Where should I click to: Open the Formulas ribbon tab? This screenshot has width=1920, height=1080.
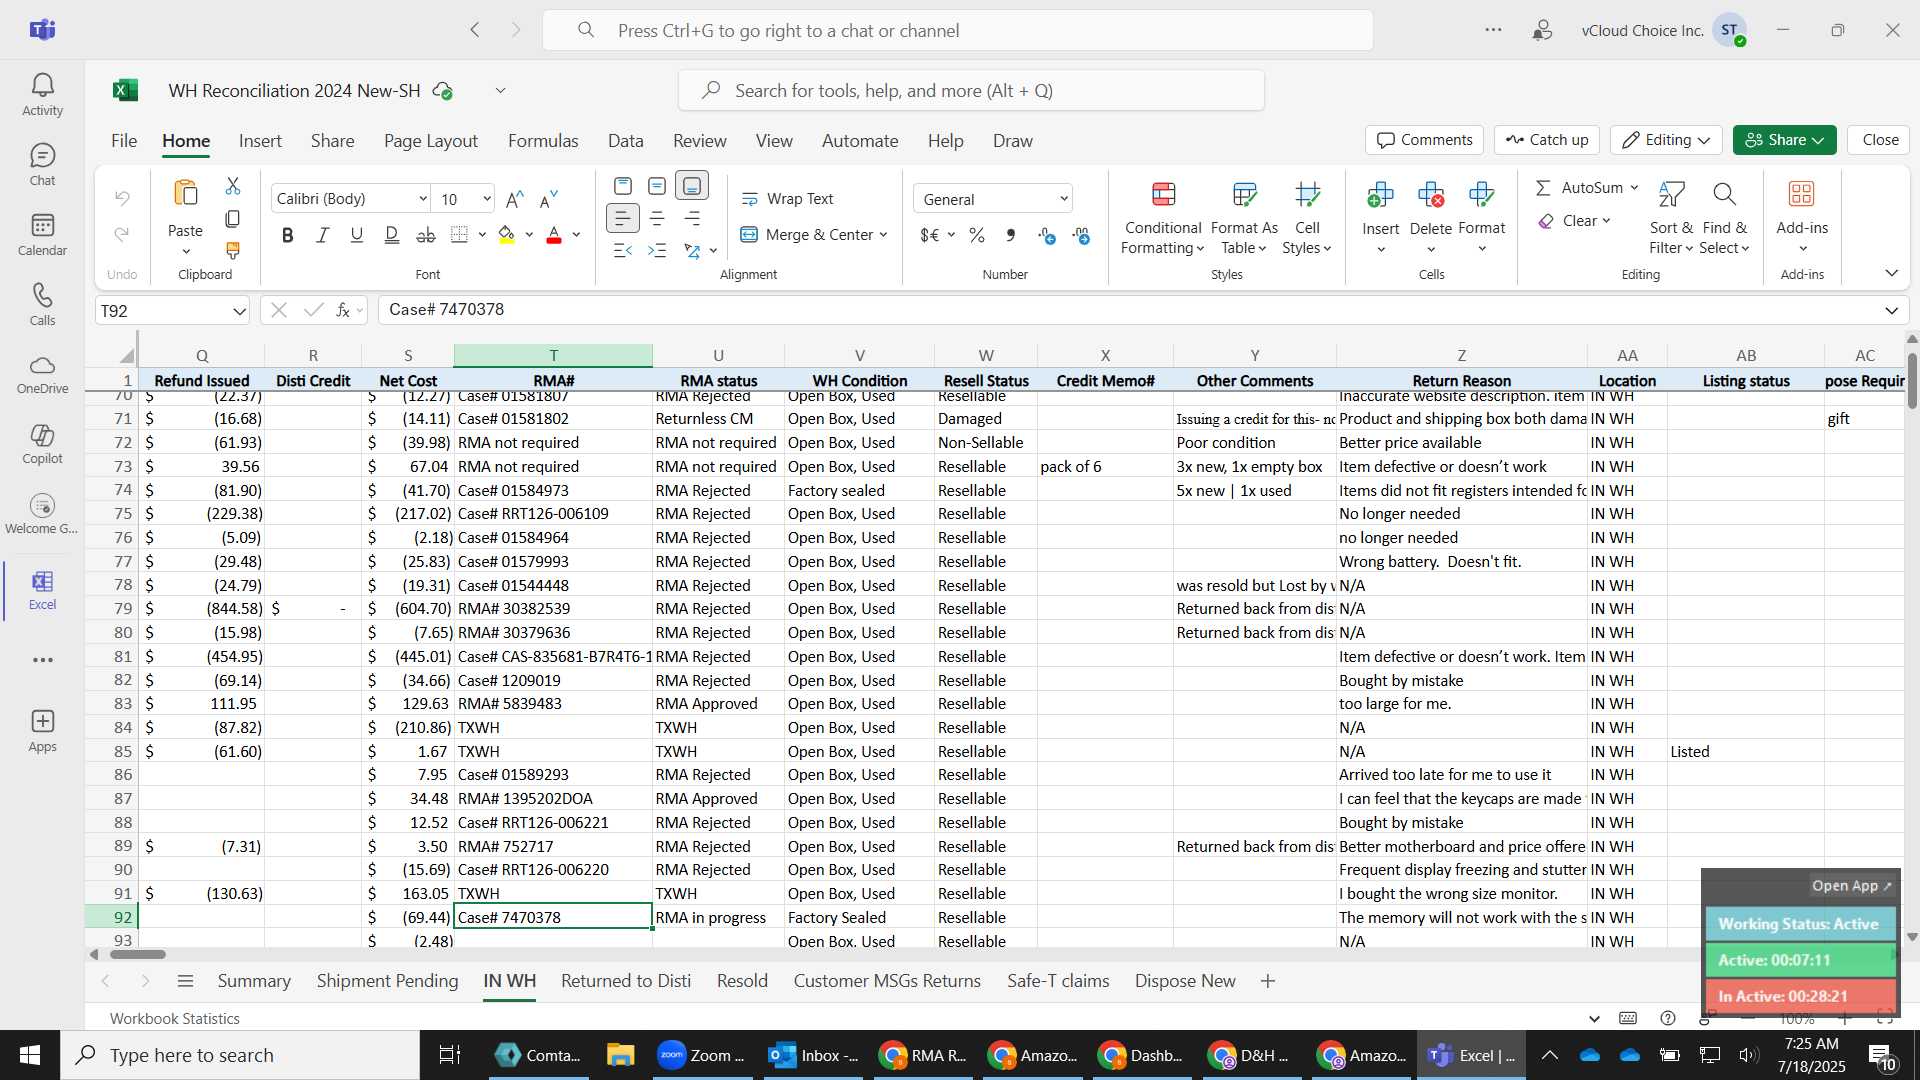coord(543,141)
